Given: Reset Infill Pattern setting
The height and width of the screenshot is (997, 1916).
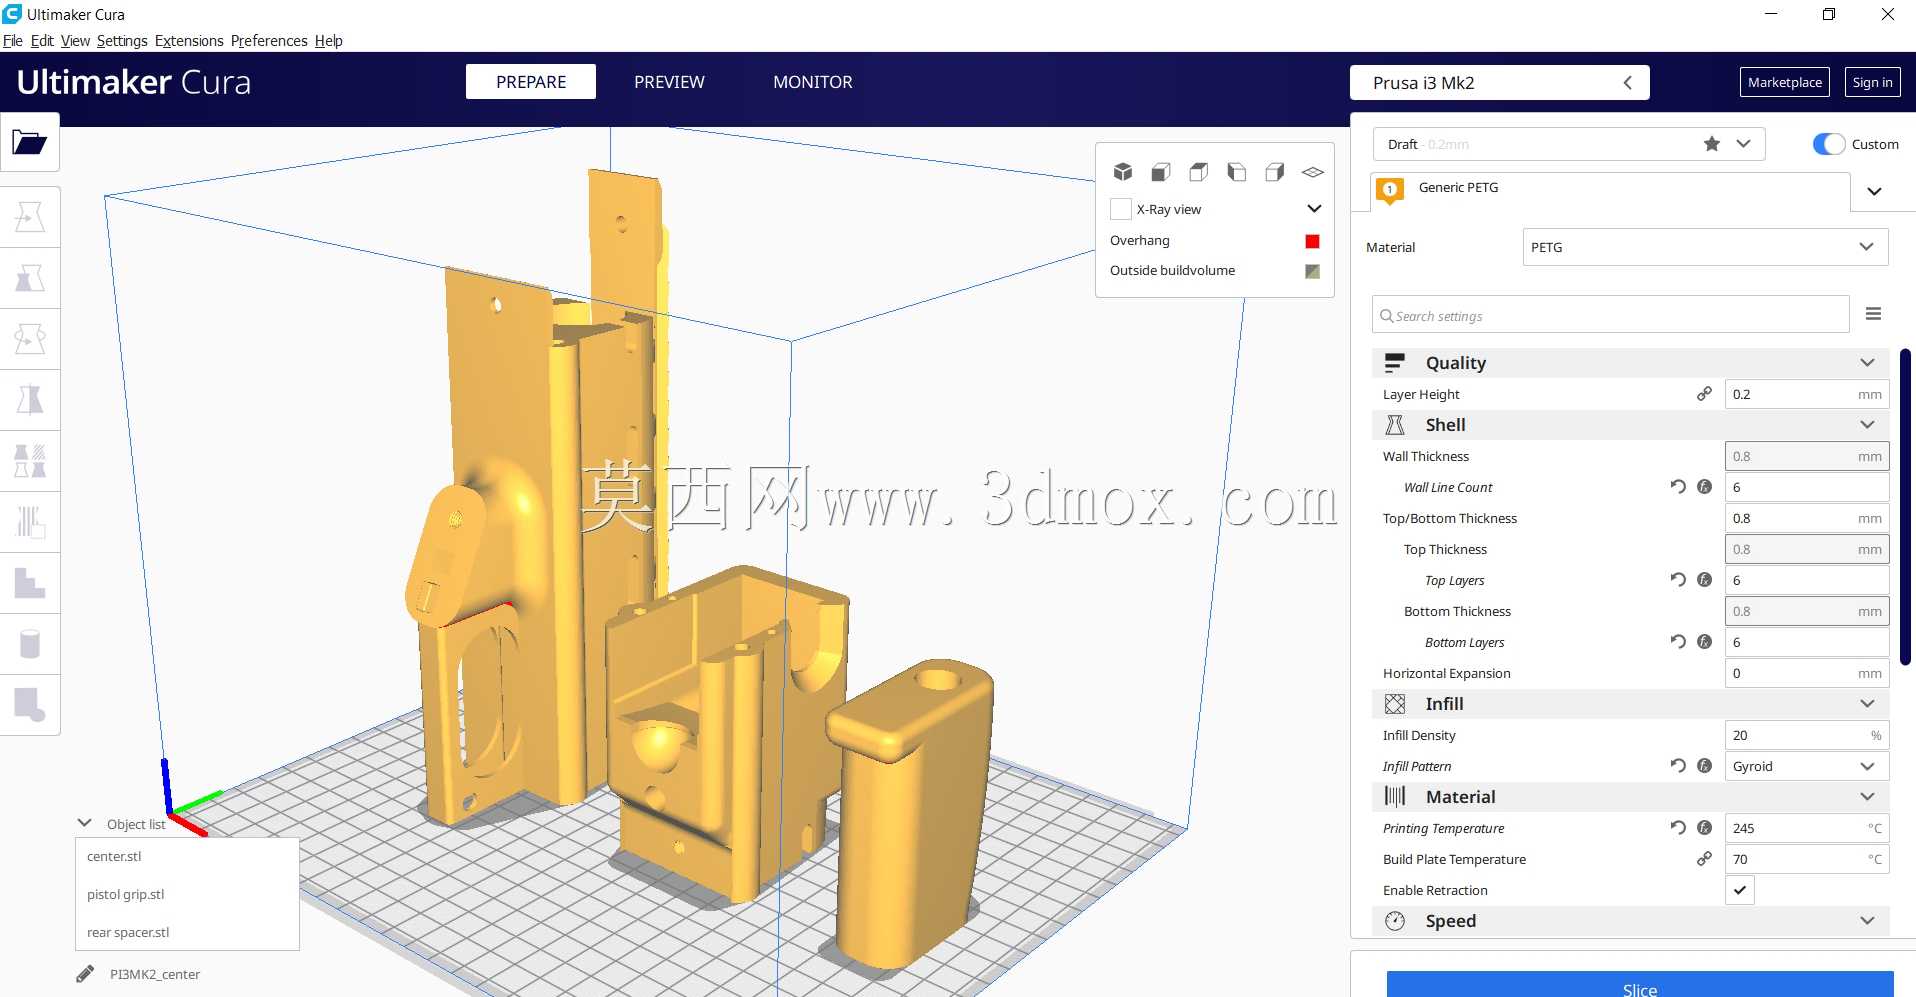Looking at the screenshot, I should [x=1677, y=766].
